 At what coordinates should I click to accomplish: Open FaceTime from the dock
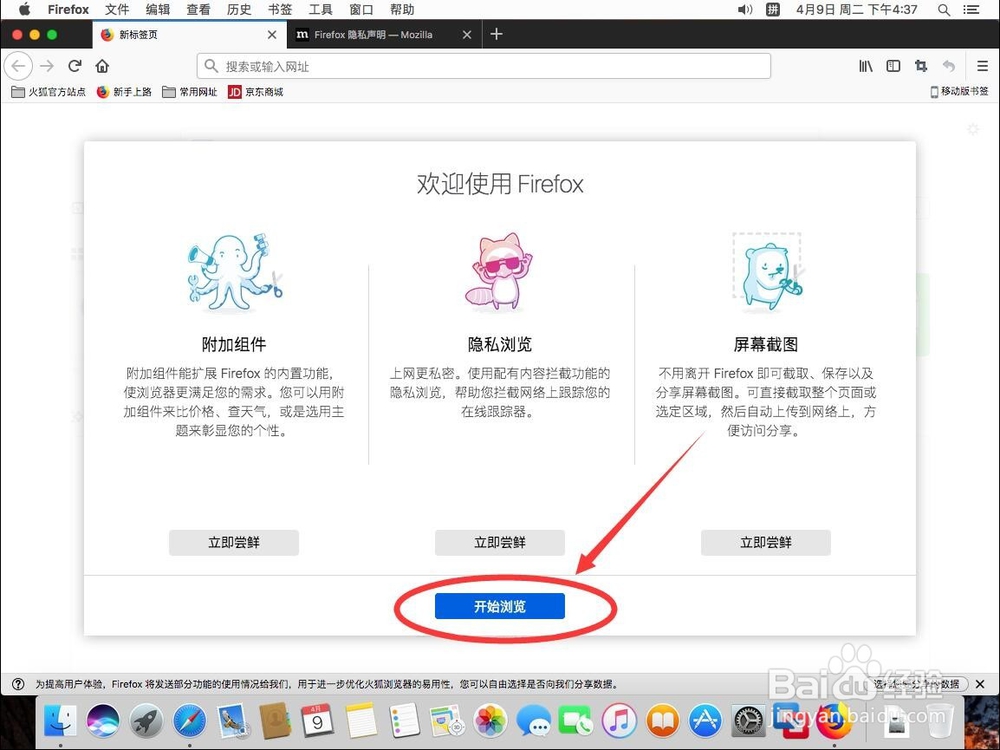click(576, 721)
